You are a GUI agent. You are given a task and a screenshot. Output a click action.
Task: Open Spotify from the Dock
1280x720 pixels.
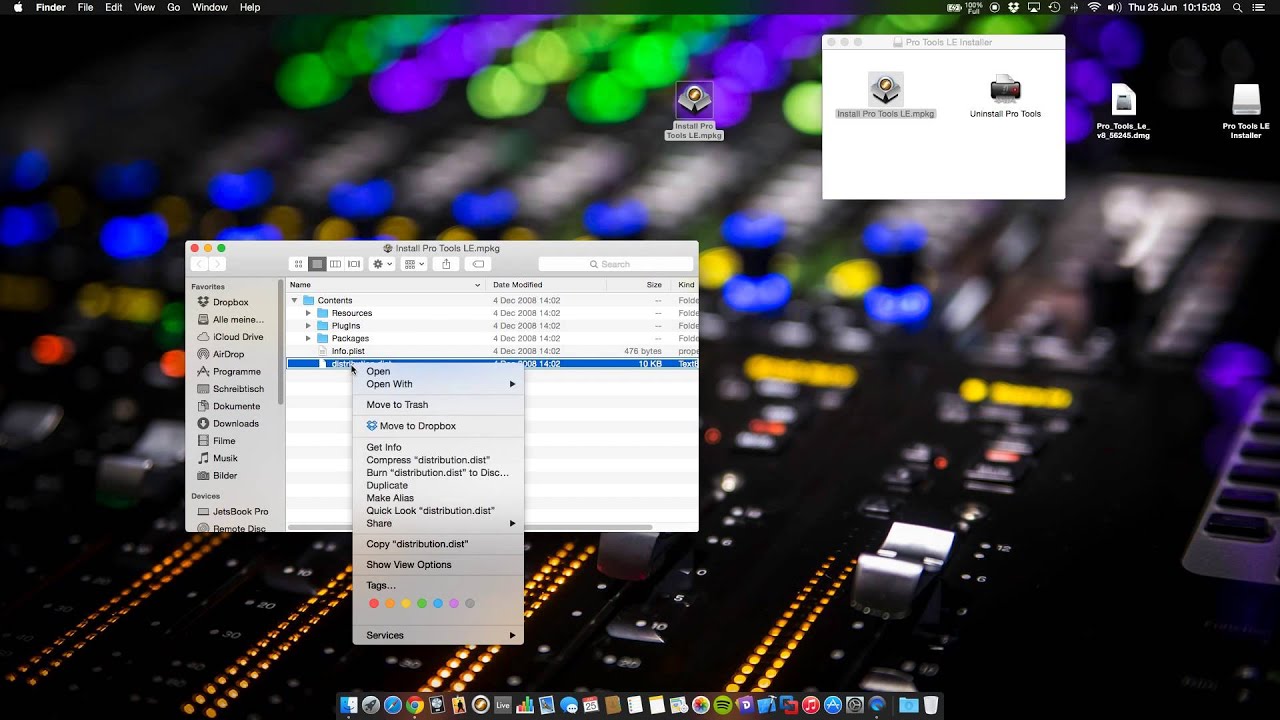click(x=723, y=705)
